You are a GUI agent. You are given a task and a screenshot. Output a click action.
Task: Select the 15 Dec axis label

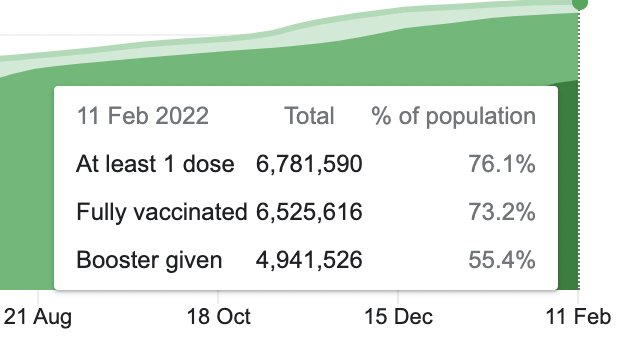pyautogui.click(x=398, y=317)
